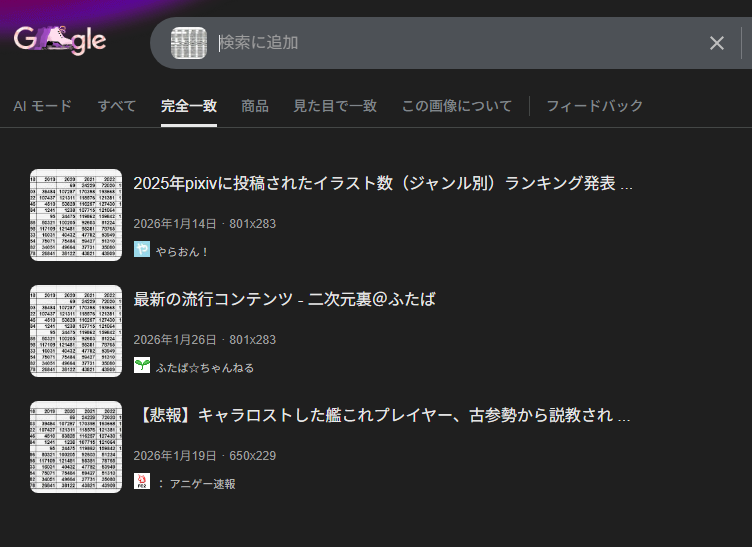The width and height of the screenshot is (752, 547).
Task: Click the second result's table thumbnail
Action: click(76, 331)
